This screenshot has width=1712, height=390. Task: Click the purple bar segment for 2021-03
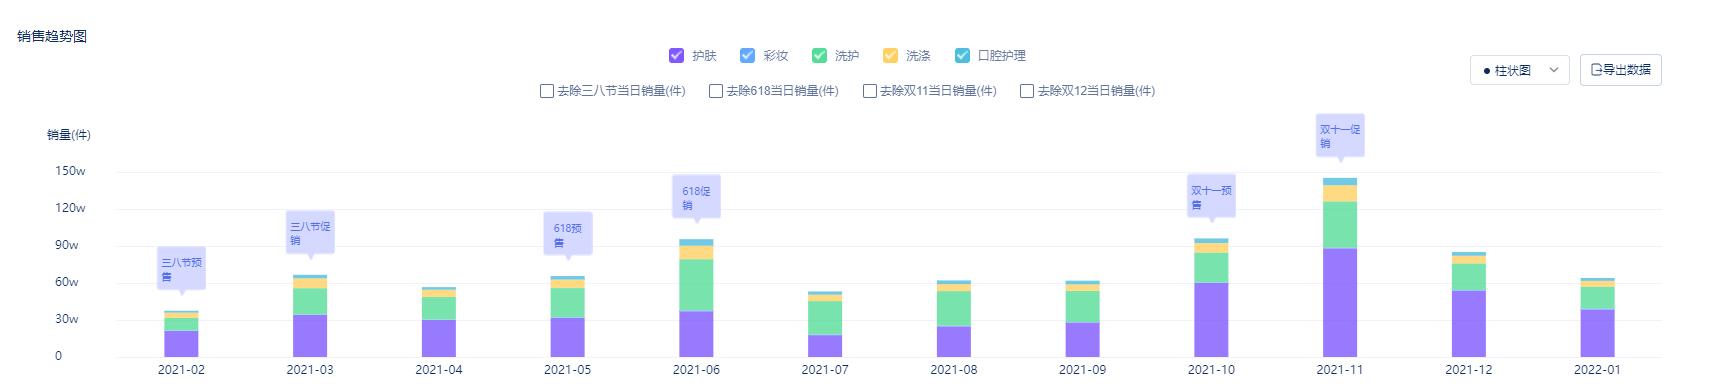310,336
